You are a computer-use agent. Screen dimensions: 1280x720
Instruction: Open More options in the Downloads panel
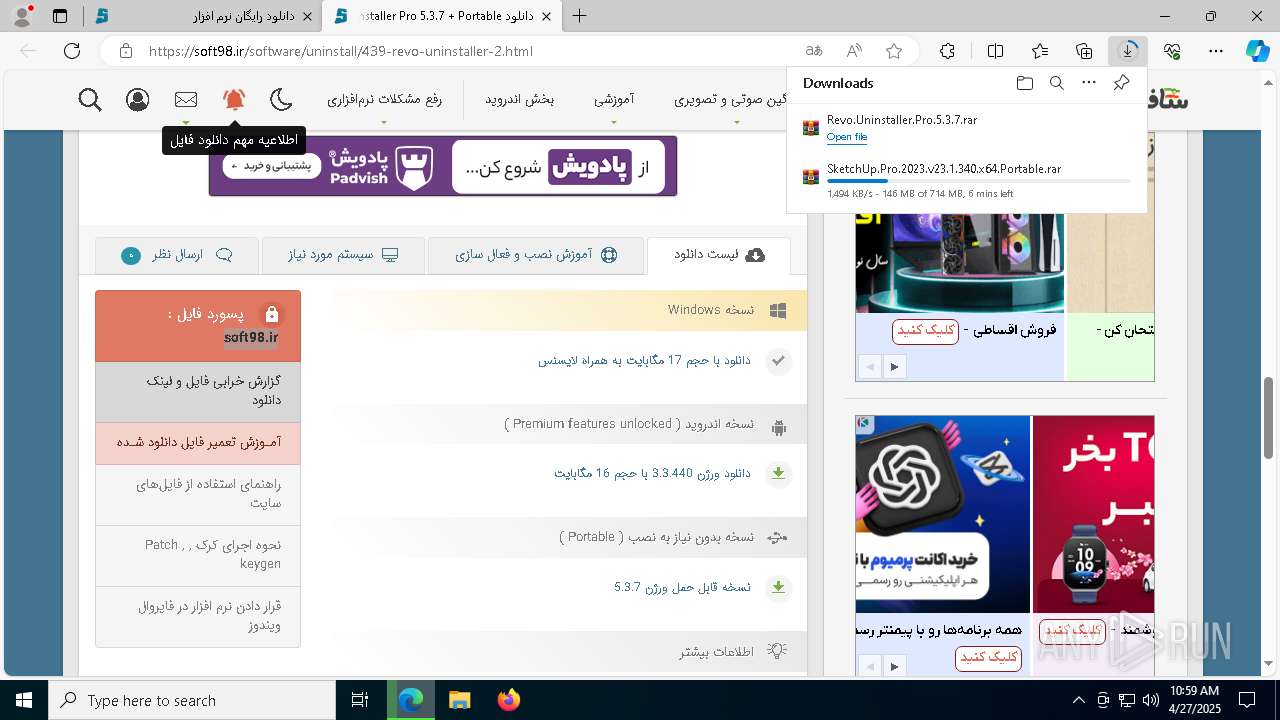1089,83
